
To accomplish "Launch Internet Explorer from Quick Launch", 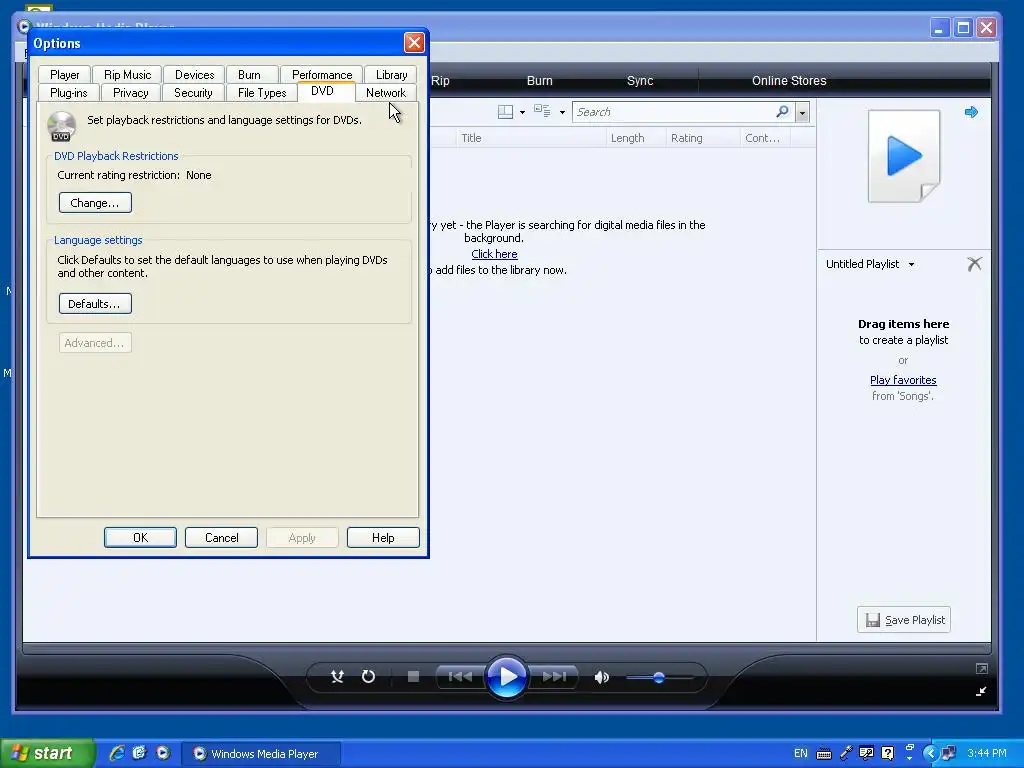I will click(117, 753).
